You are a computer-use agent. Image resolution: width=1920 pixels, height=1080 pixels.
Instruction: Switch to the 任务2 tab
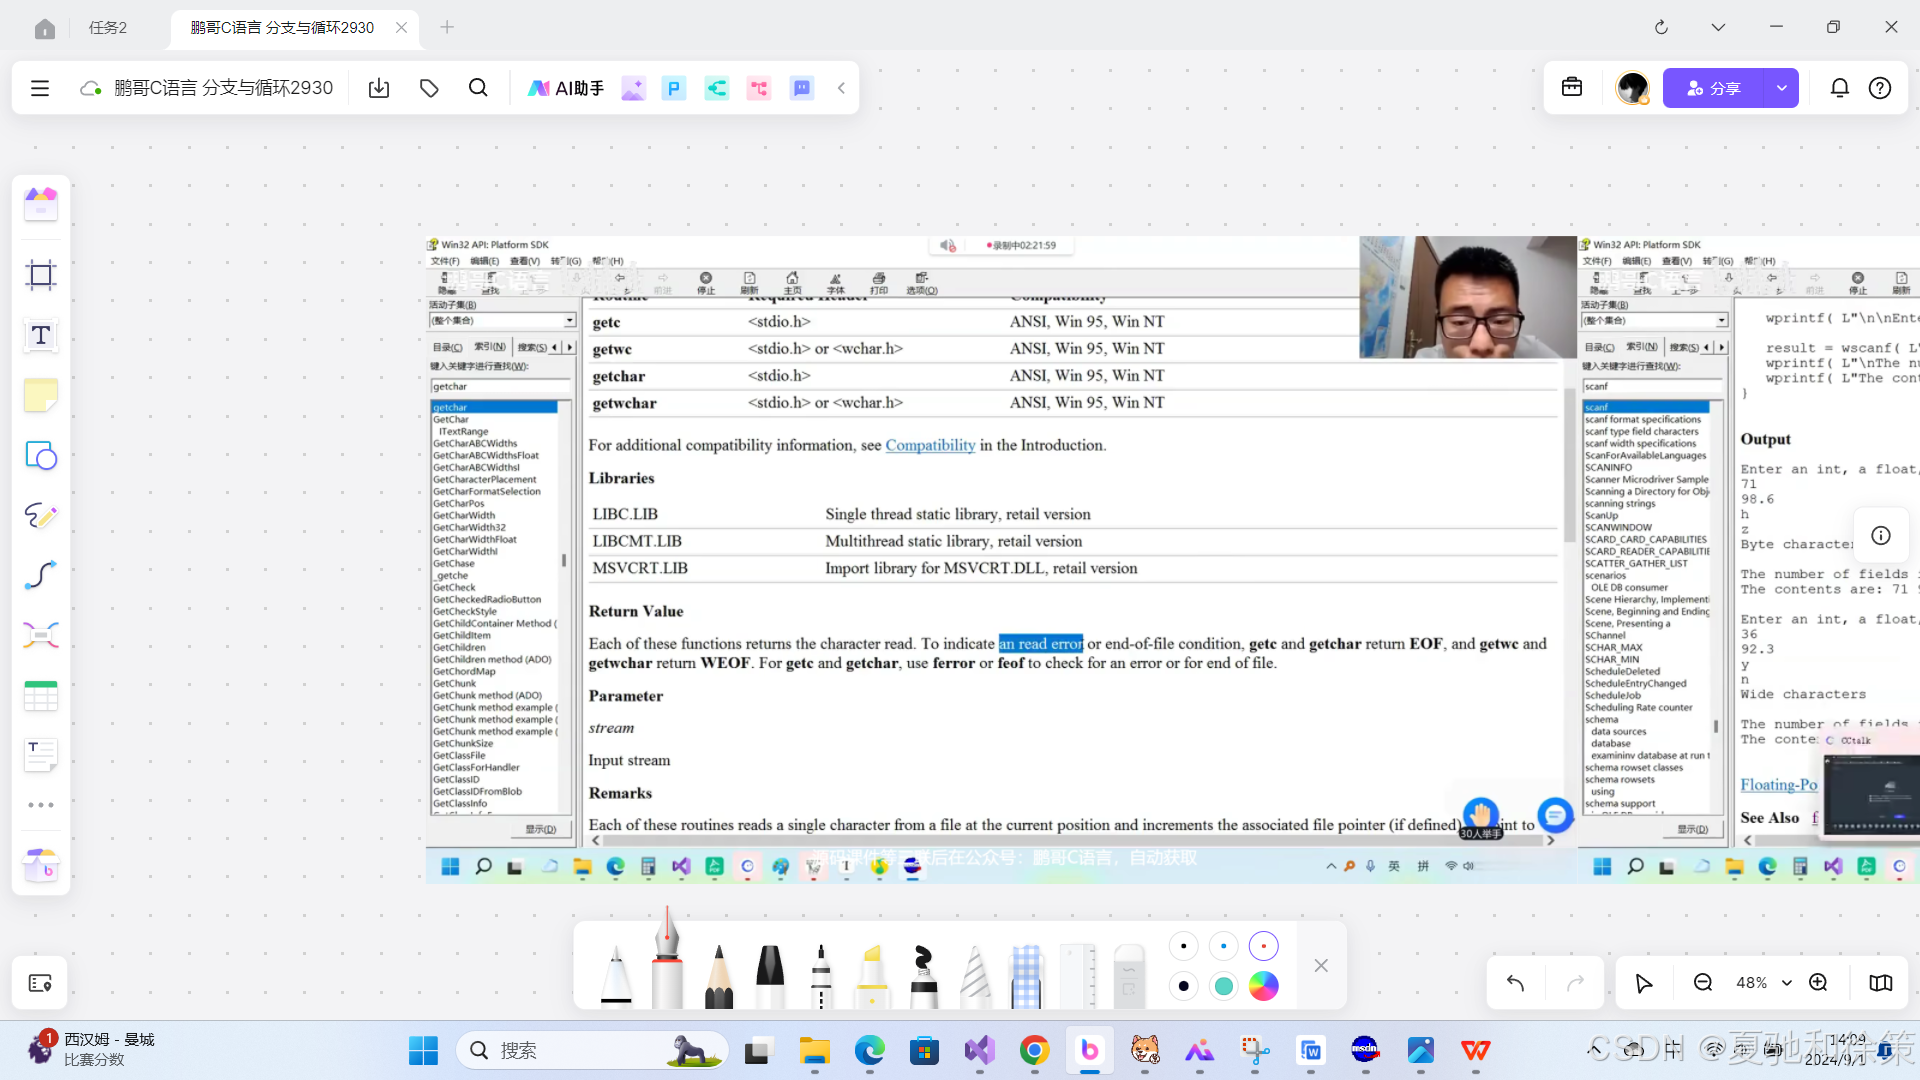(108, 27)
